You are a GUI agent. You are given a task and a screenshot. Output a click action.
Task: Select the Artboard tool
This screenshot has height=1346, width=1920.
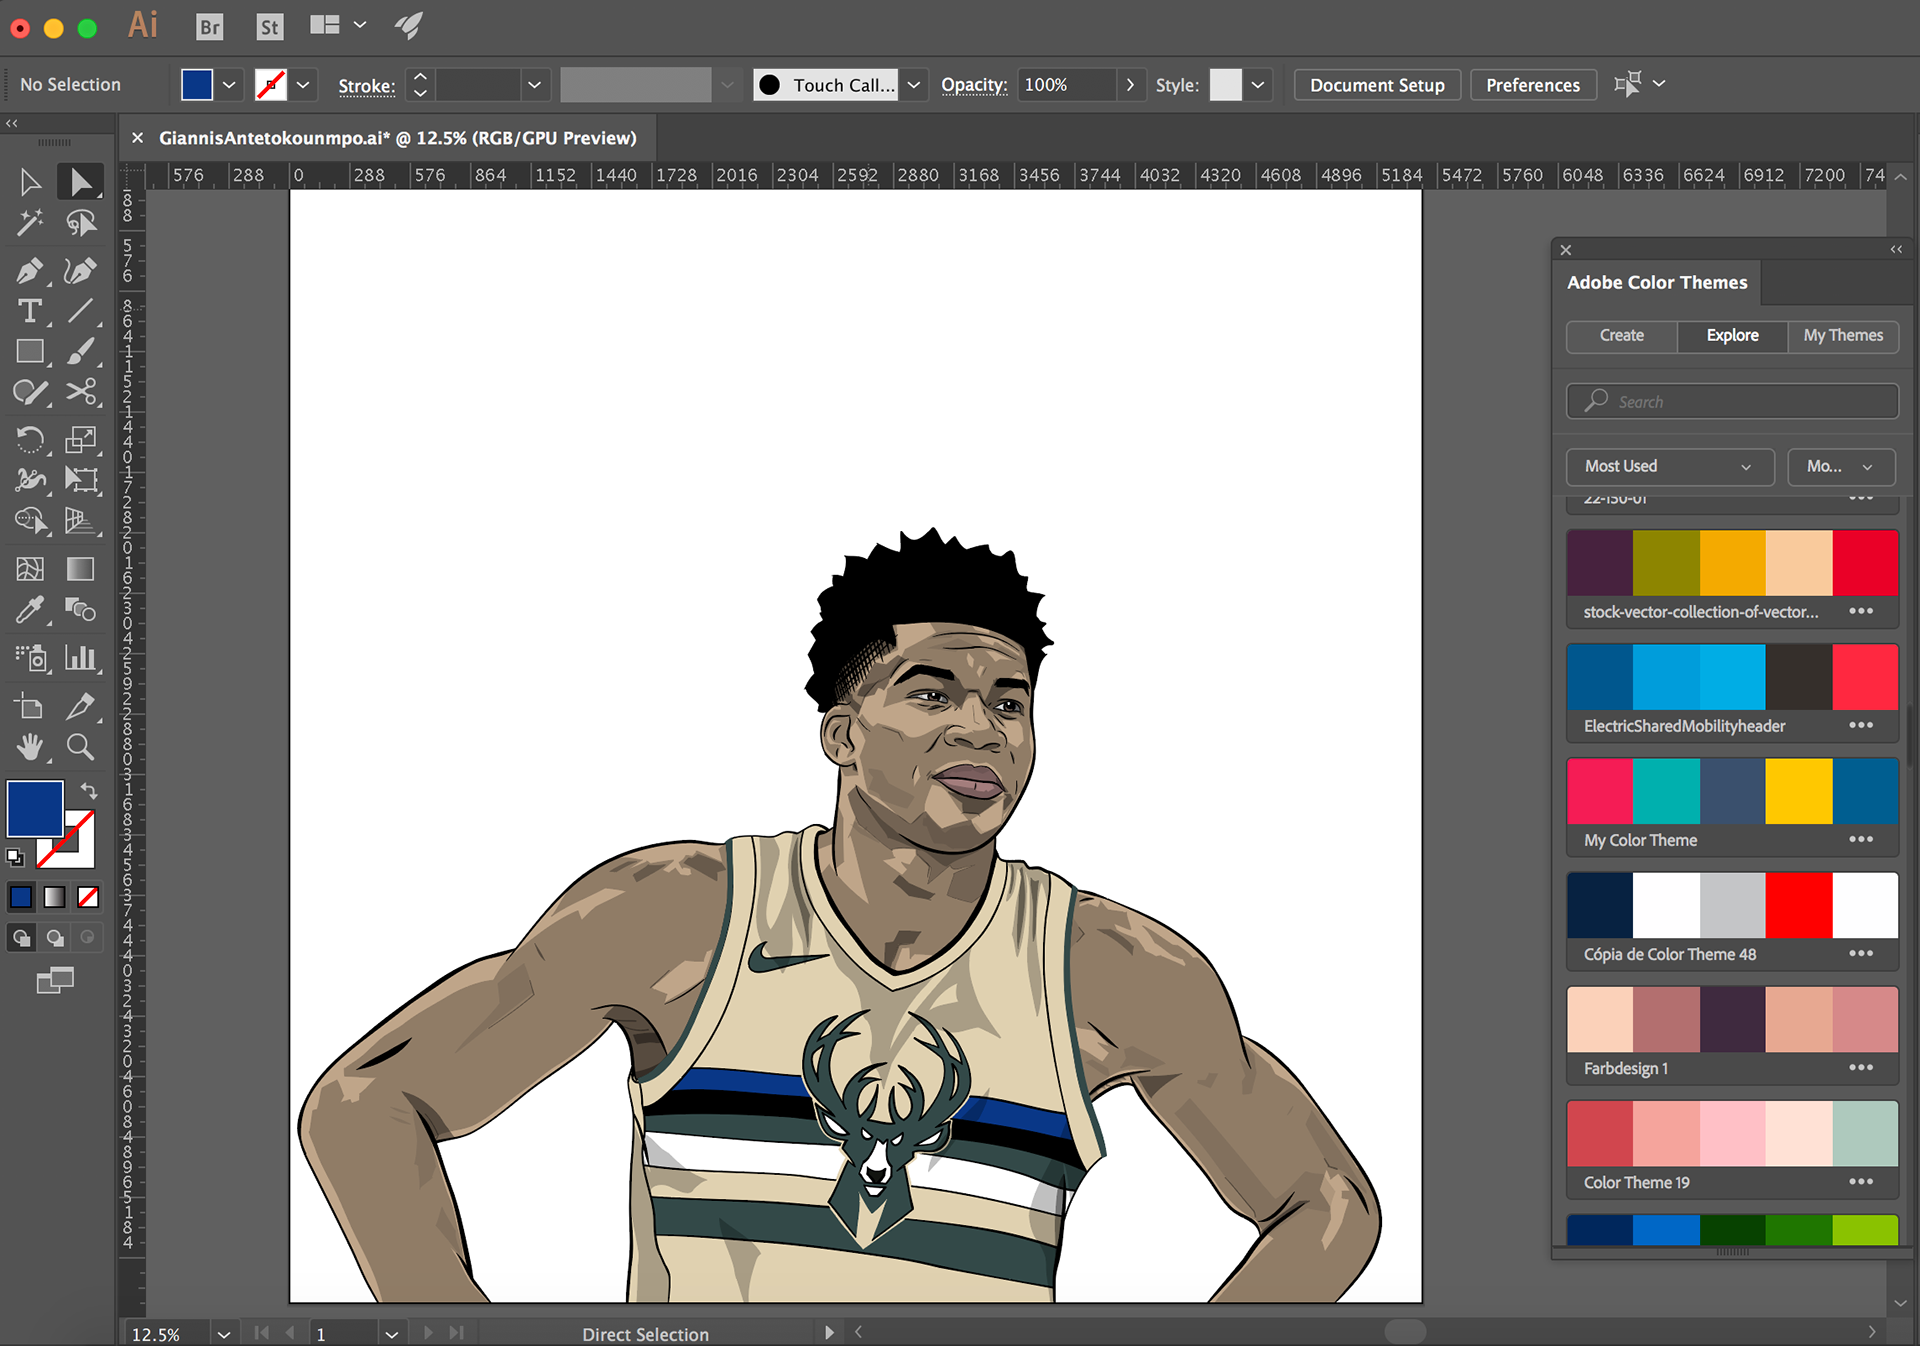(x=30, y=706)
